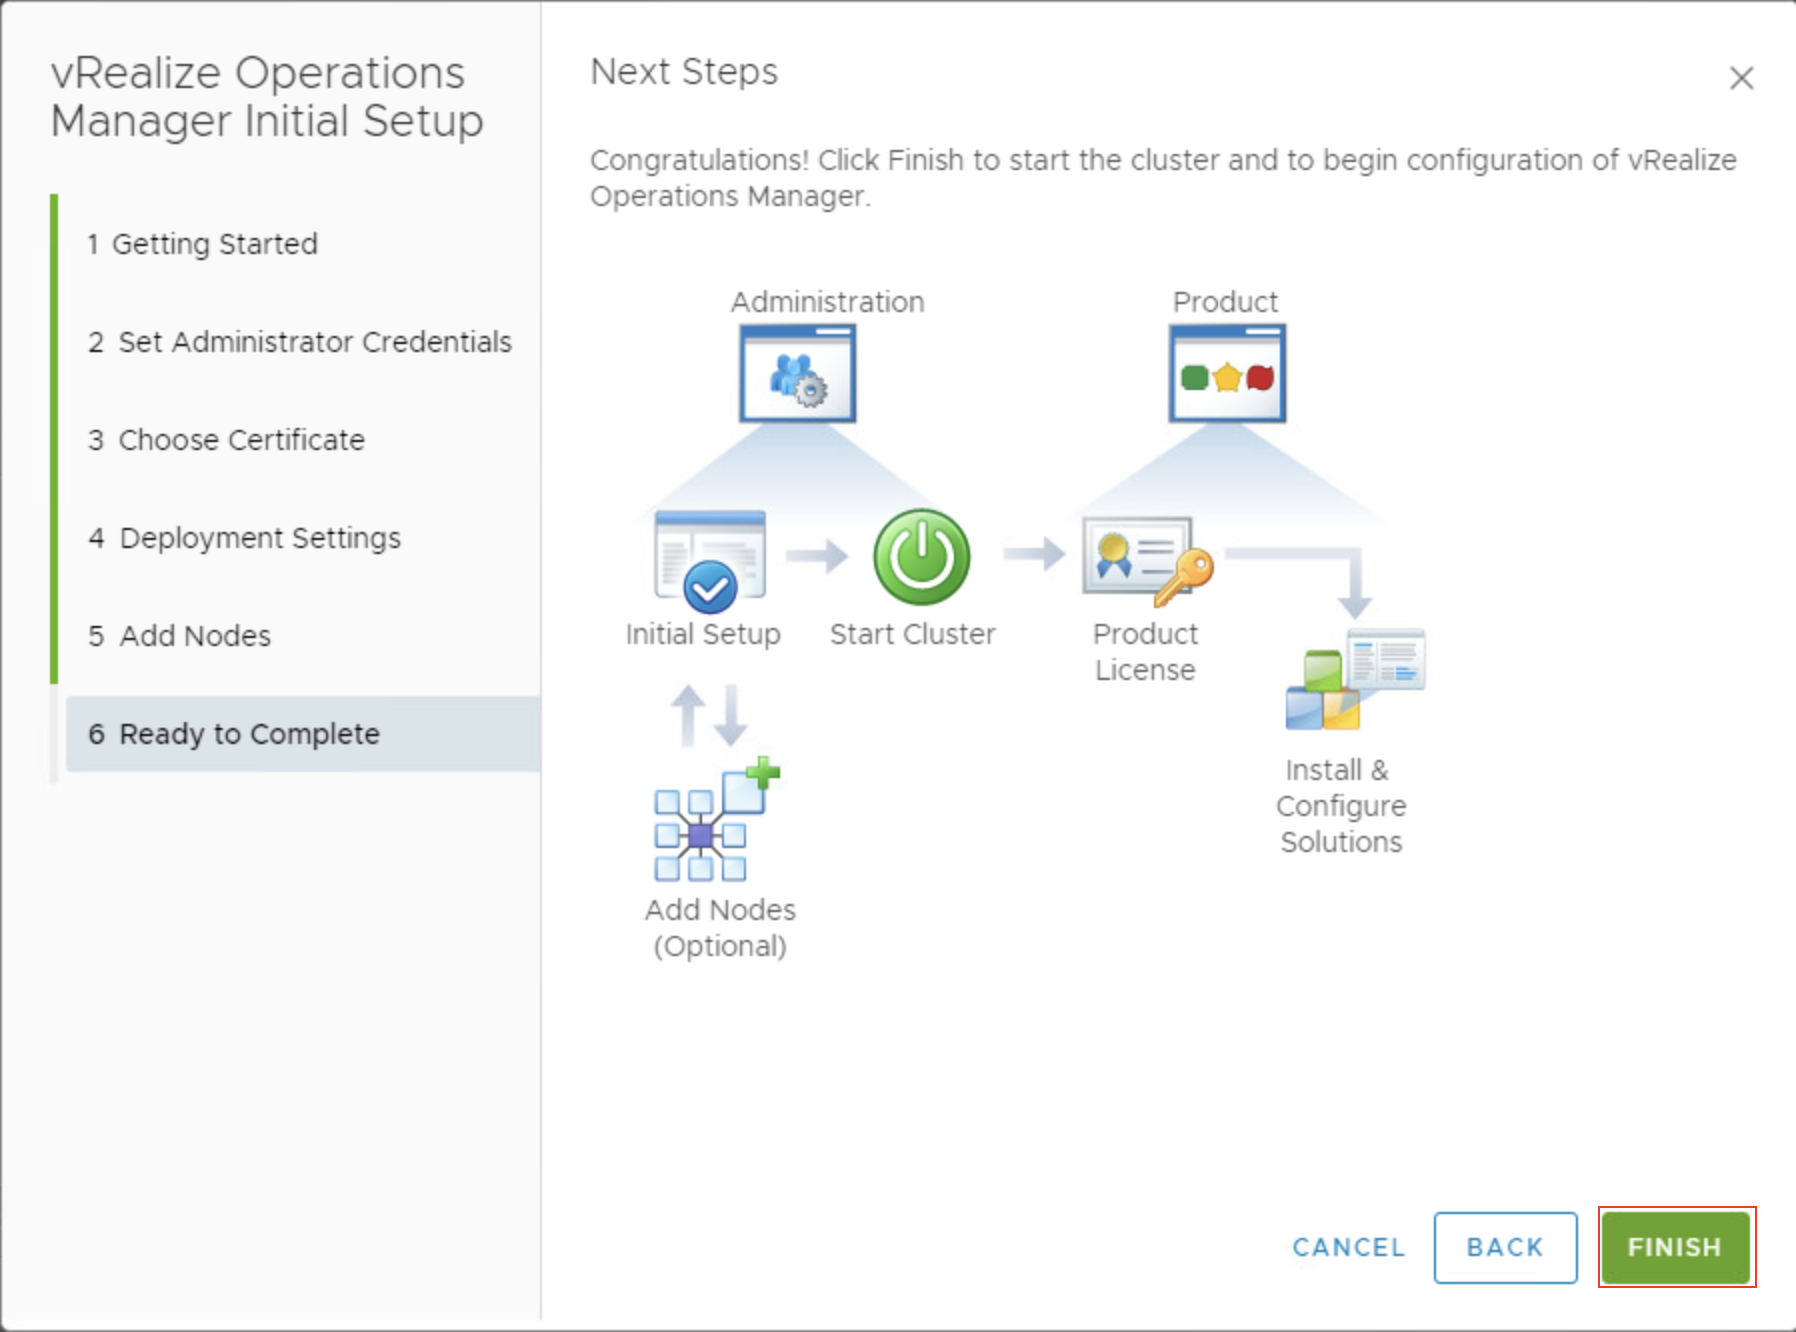1796x1332 pixels.
Task: Click the Initial Setup checkmark icon
Action: coord(710,560)
